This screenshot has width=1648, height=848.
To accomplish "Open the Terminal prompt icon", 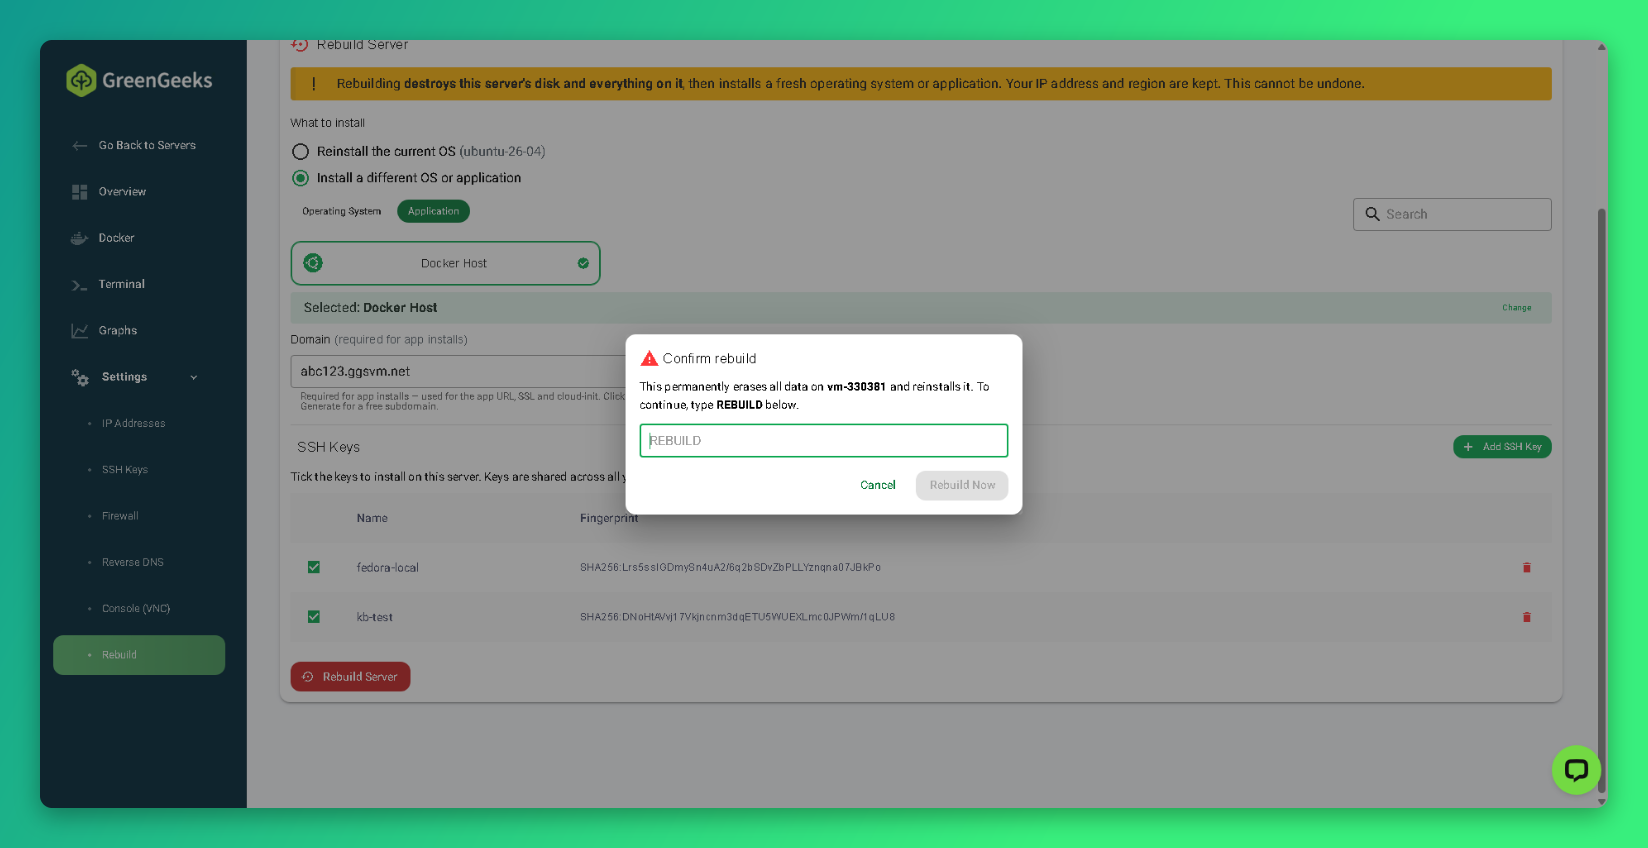I will 80,285.
